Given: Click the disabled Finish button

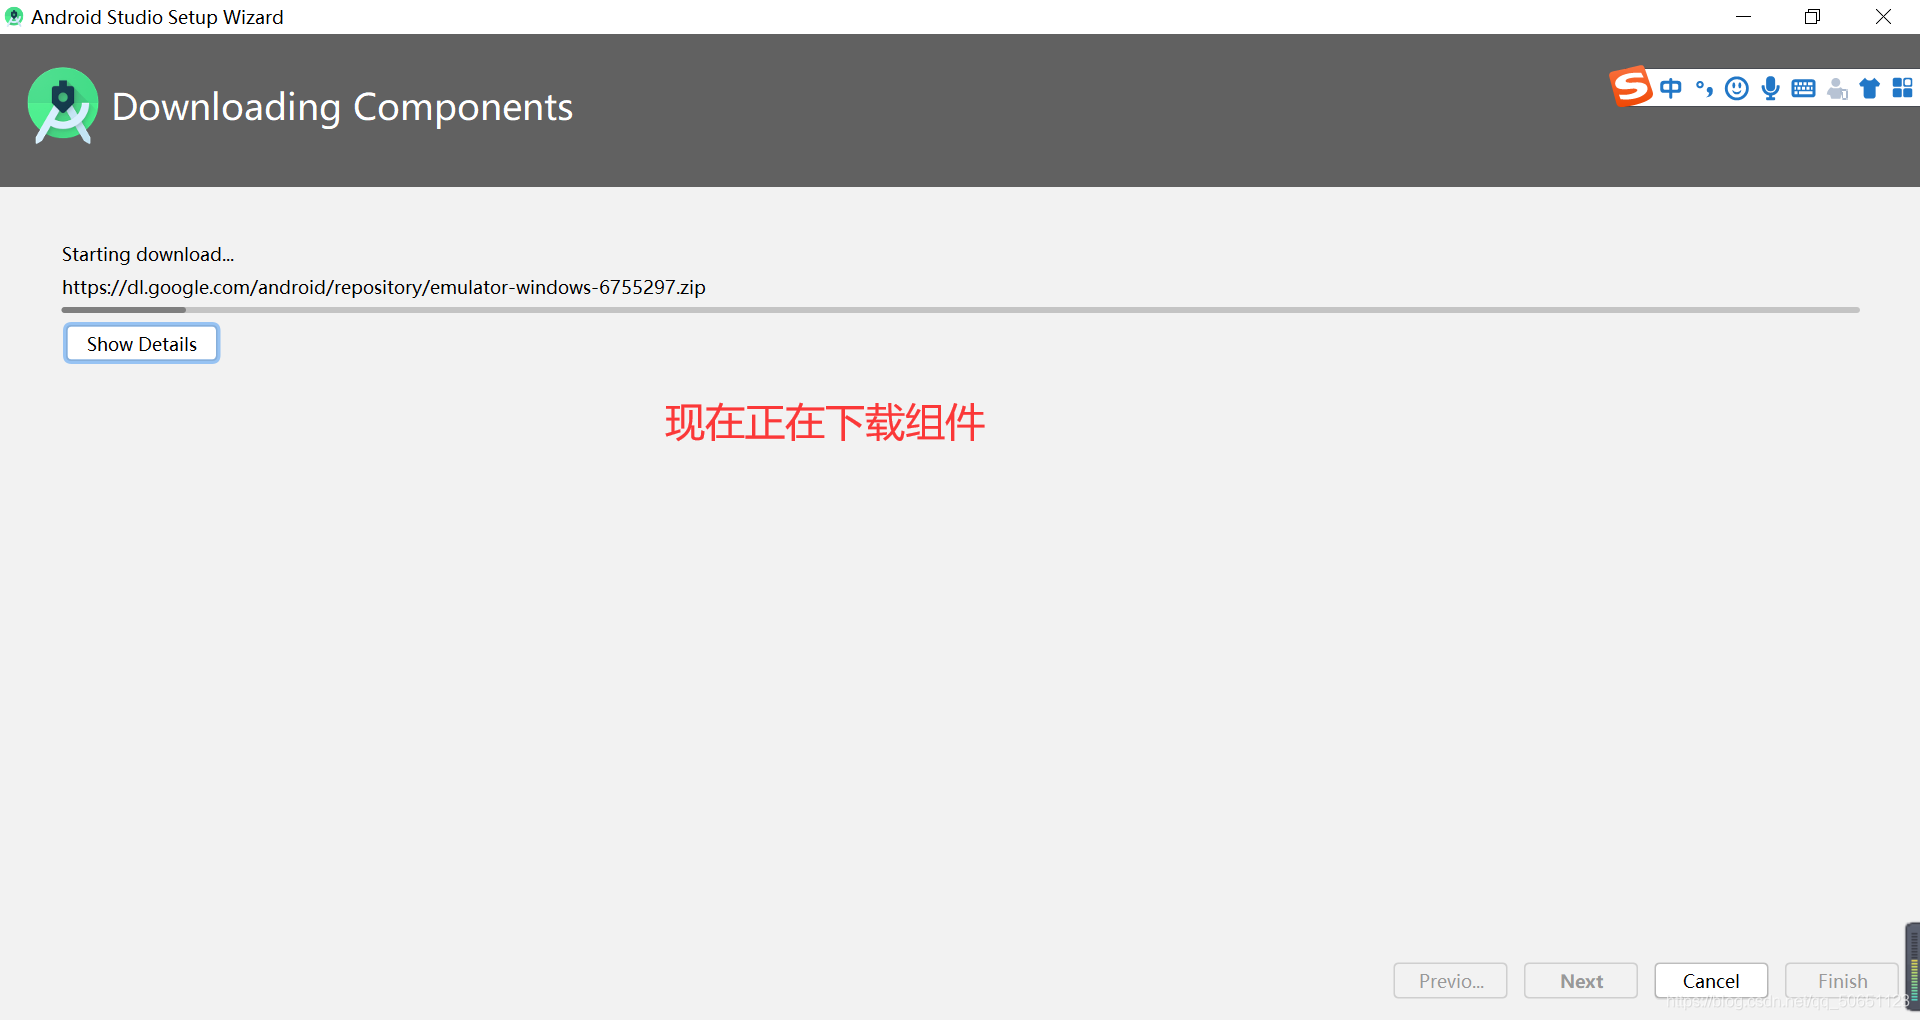Looking at the screenshot, I should [x=1842, y=981].
